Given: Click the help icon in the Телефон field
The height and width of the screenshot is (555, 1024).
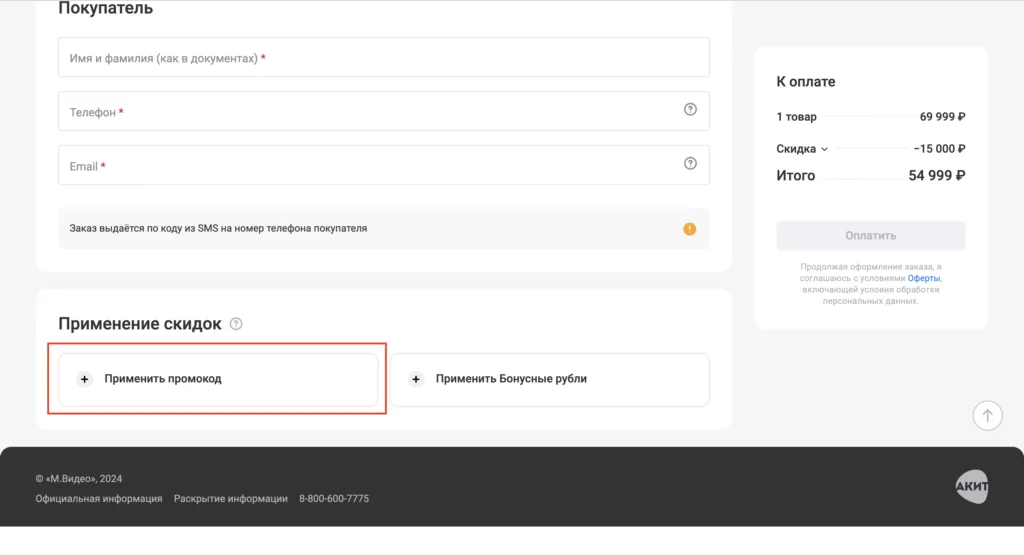Looking at the screenshot, I should tap(690, 110).
